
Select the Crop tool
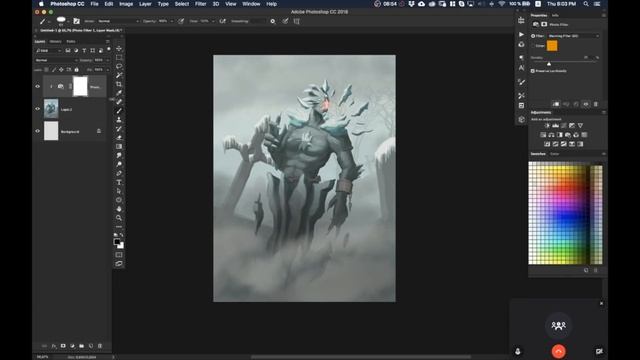click(119, 84)
